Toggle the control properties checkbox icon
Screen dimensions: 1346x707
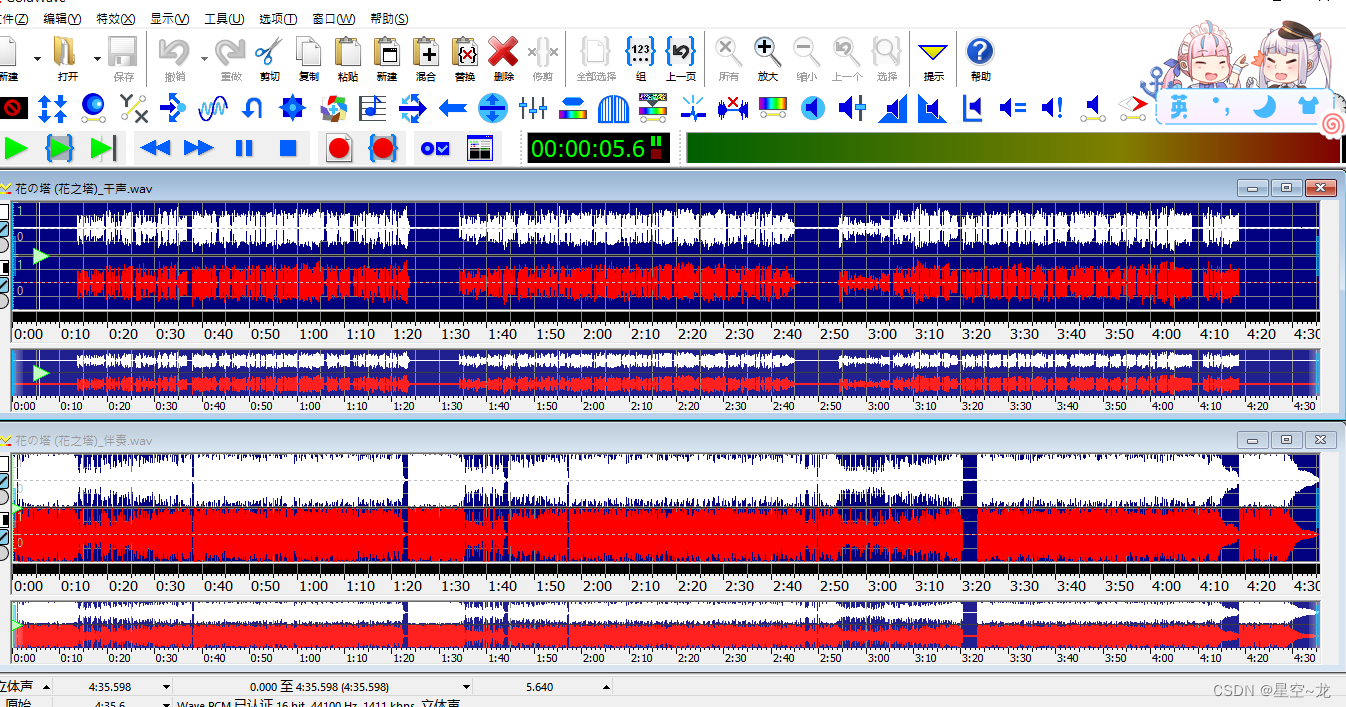435,149
